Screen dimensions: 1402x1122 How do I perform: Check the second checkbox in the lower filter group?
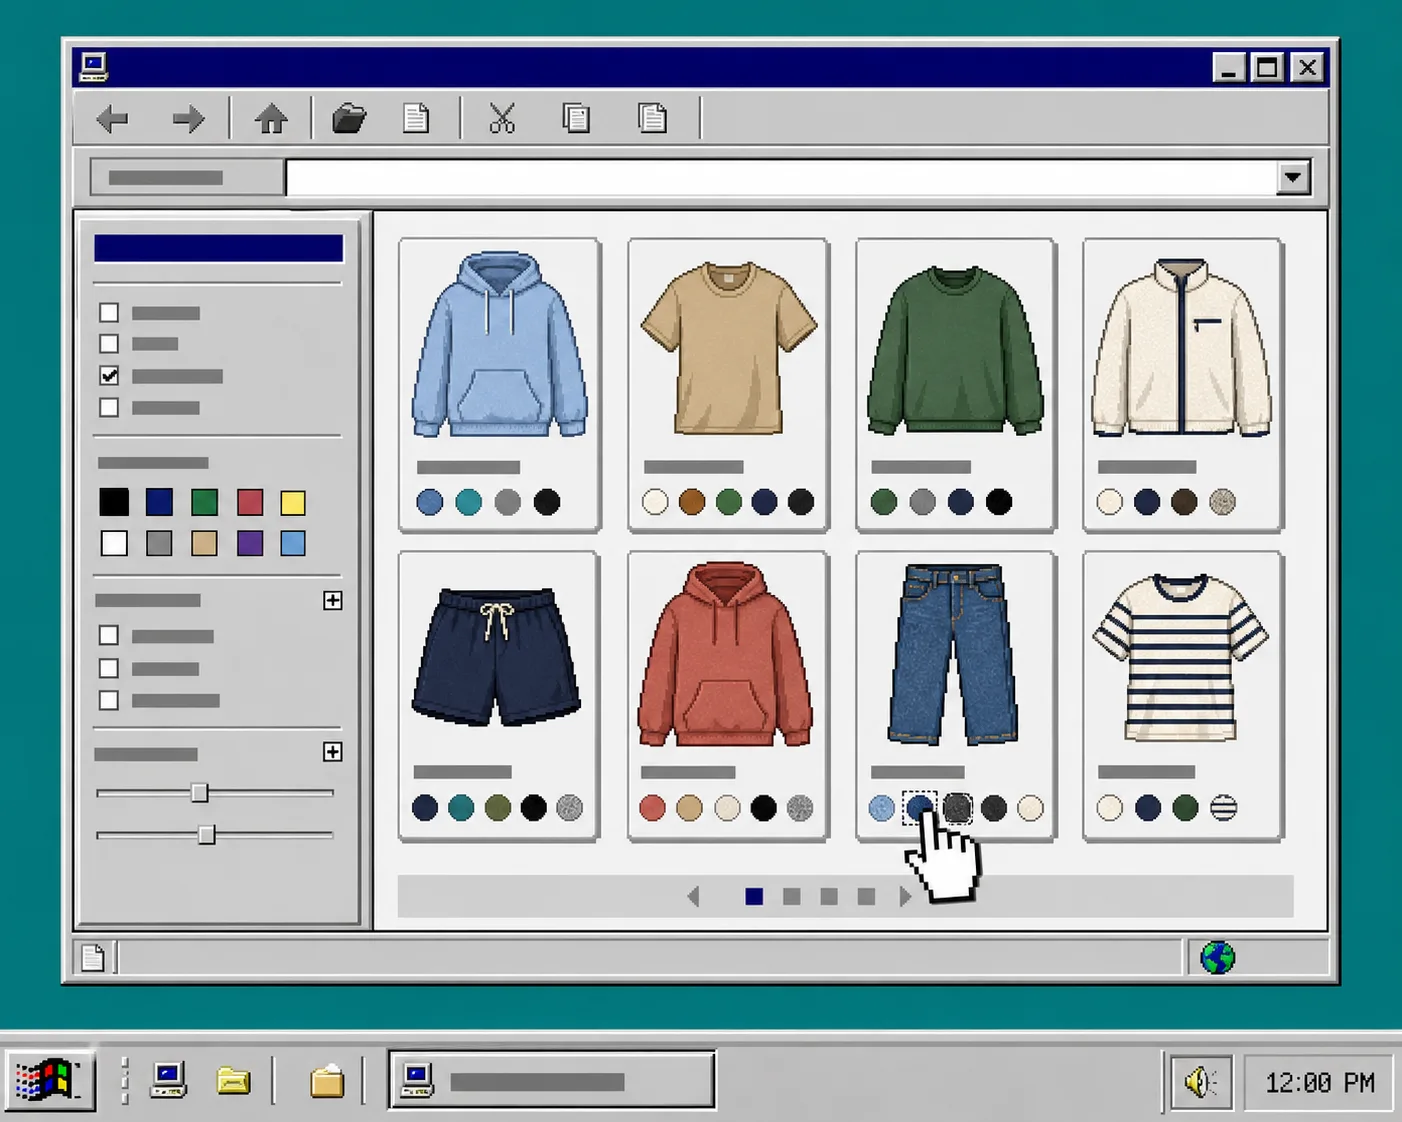coord(109,668)
